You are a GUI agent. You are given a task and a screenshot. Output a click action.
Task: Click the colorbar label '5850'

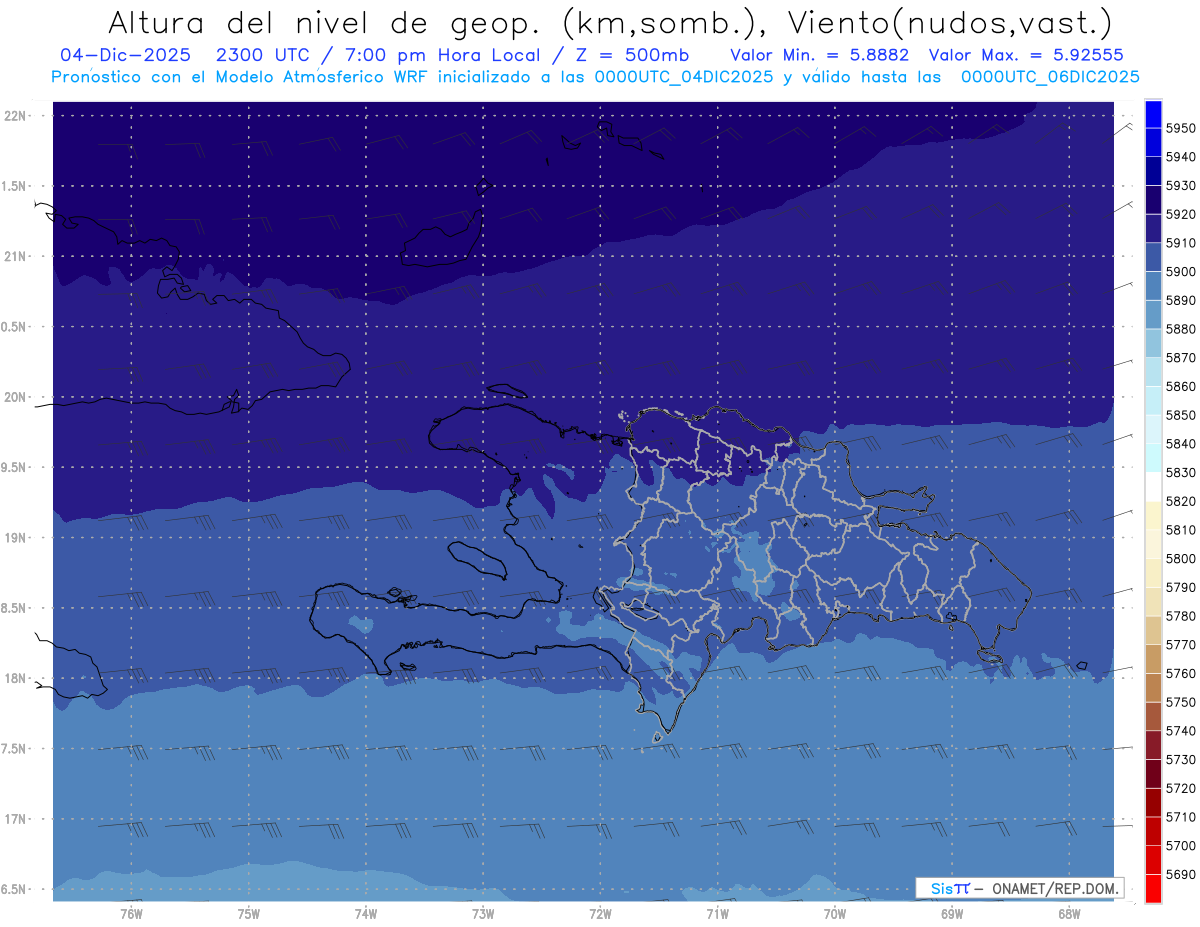1181,415
